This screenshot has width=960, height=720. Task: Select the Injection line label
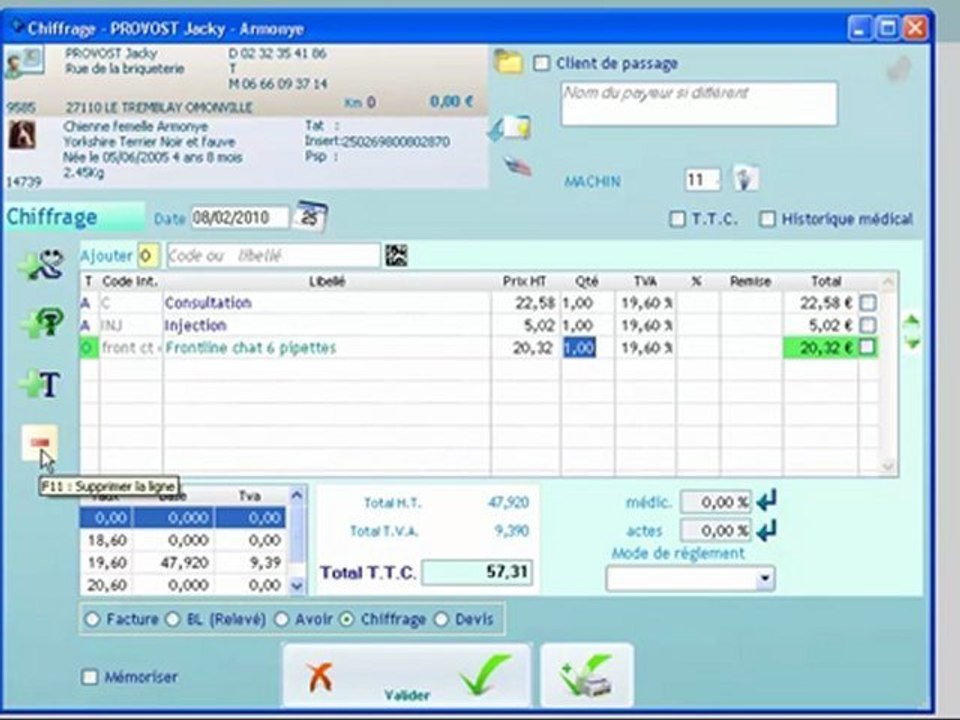[x=196, y=325]
